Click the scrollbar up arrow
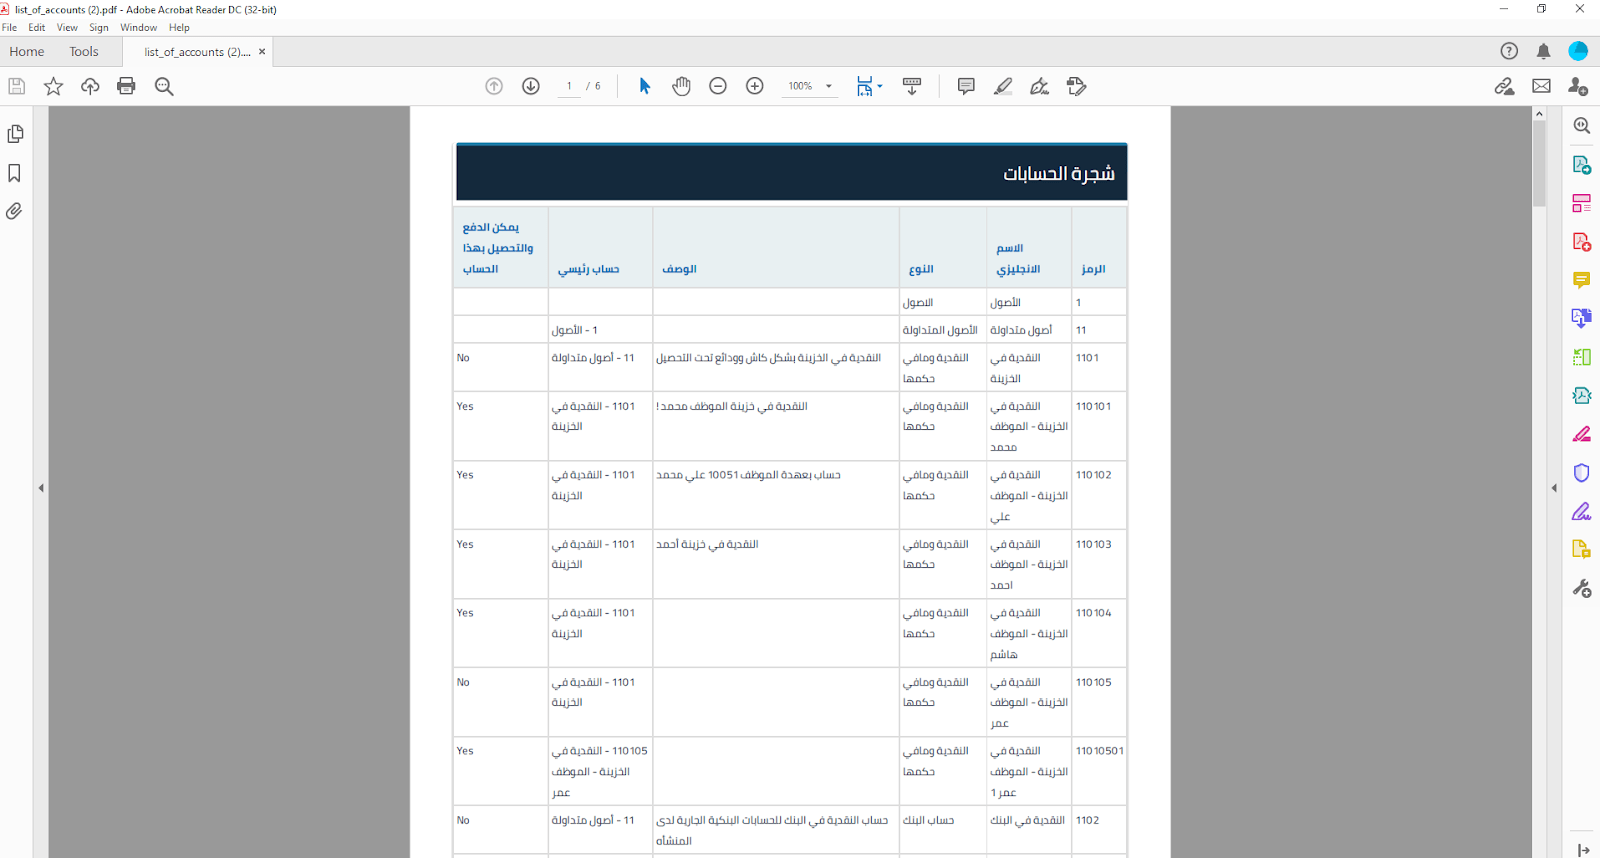This screenshot has height=858, width=1600. pos(1539,113)
